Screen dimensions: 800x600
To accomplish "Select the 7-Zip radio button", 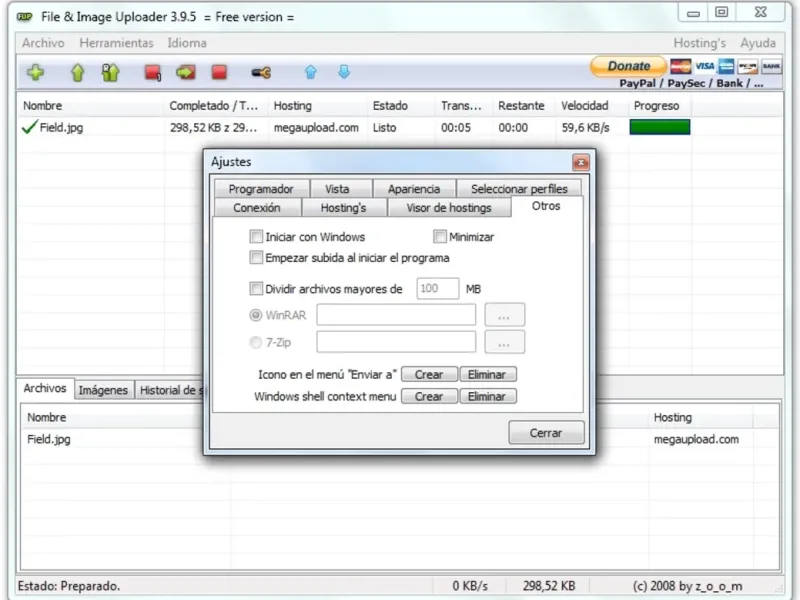I will [256, 342].
